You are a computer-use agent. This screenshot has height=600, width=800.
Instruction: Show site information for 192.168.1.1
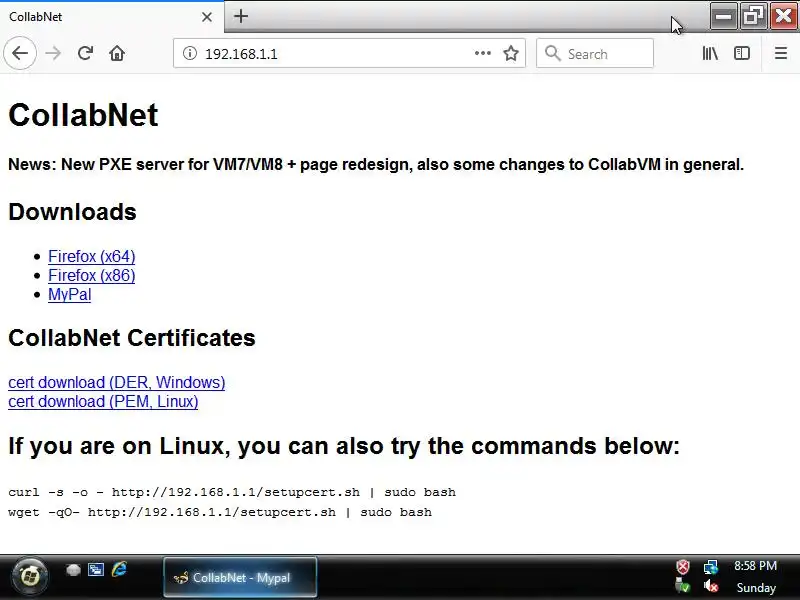tap(190, 53)
